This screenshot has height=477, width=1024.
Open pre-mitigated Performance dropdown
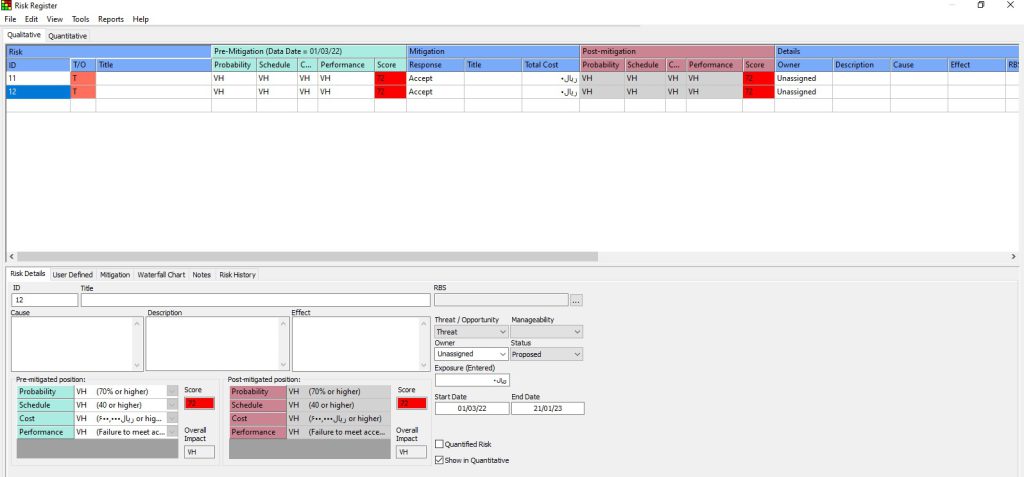(x=172, y=433)
